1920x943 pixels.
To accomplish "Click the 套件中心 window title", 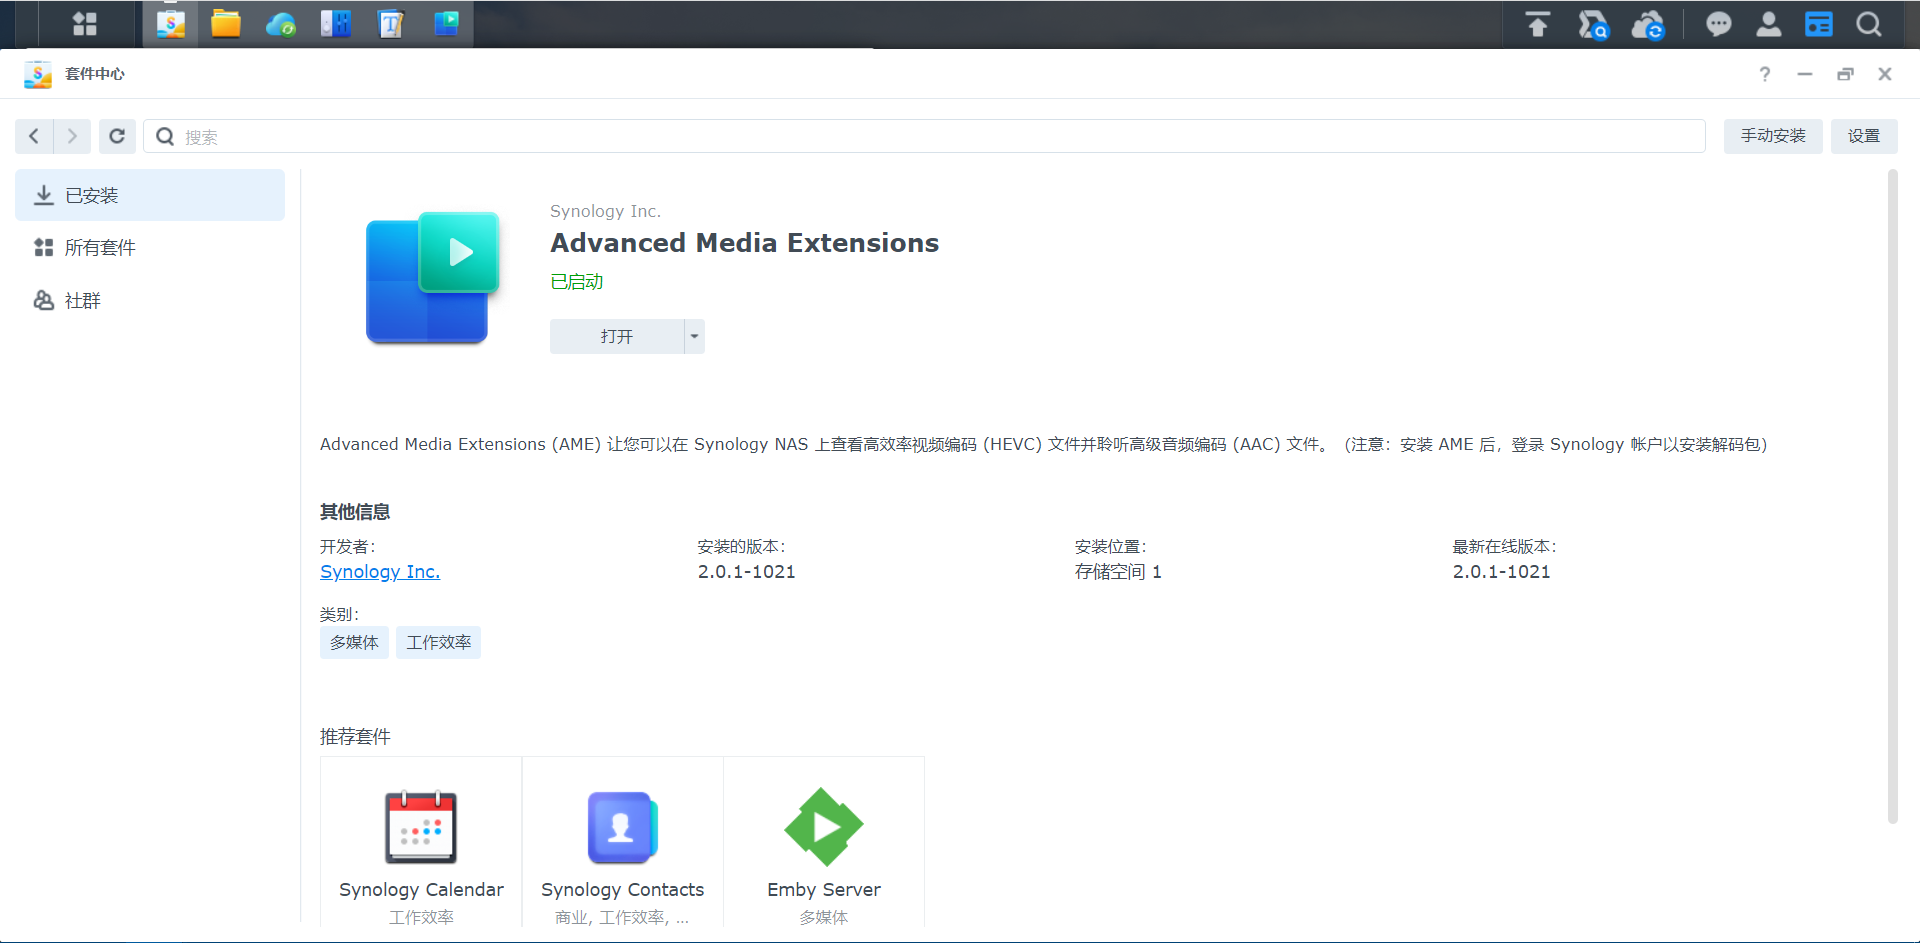I will point(95,74).
